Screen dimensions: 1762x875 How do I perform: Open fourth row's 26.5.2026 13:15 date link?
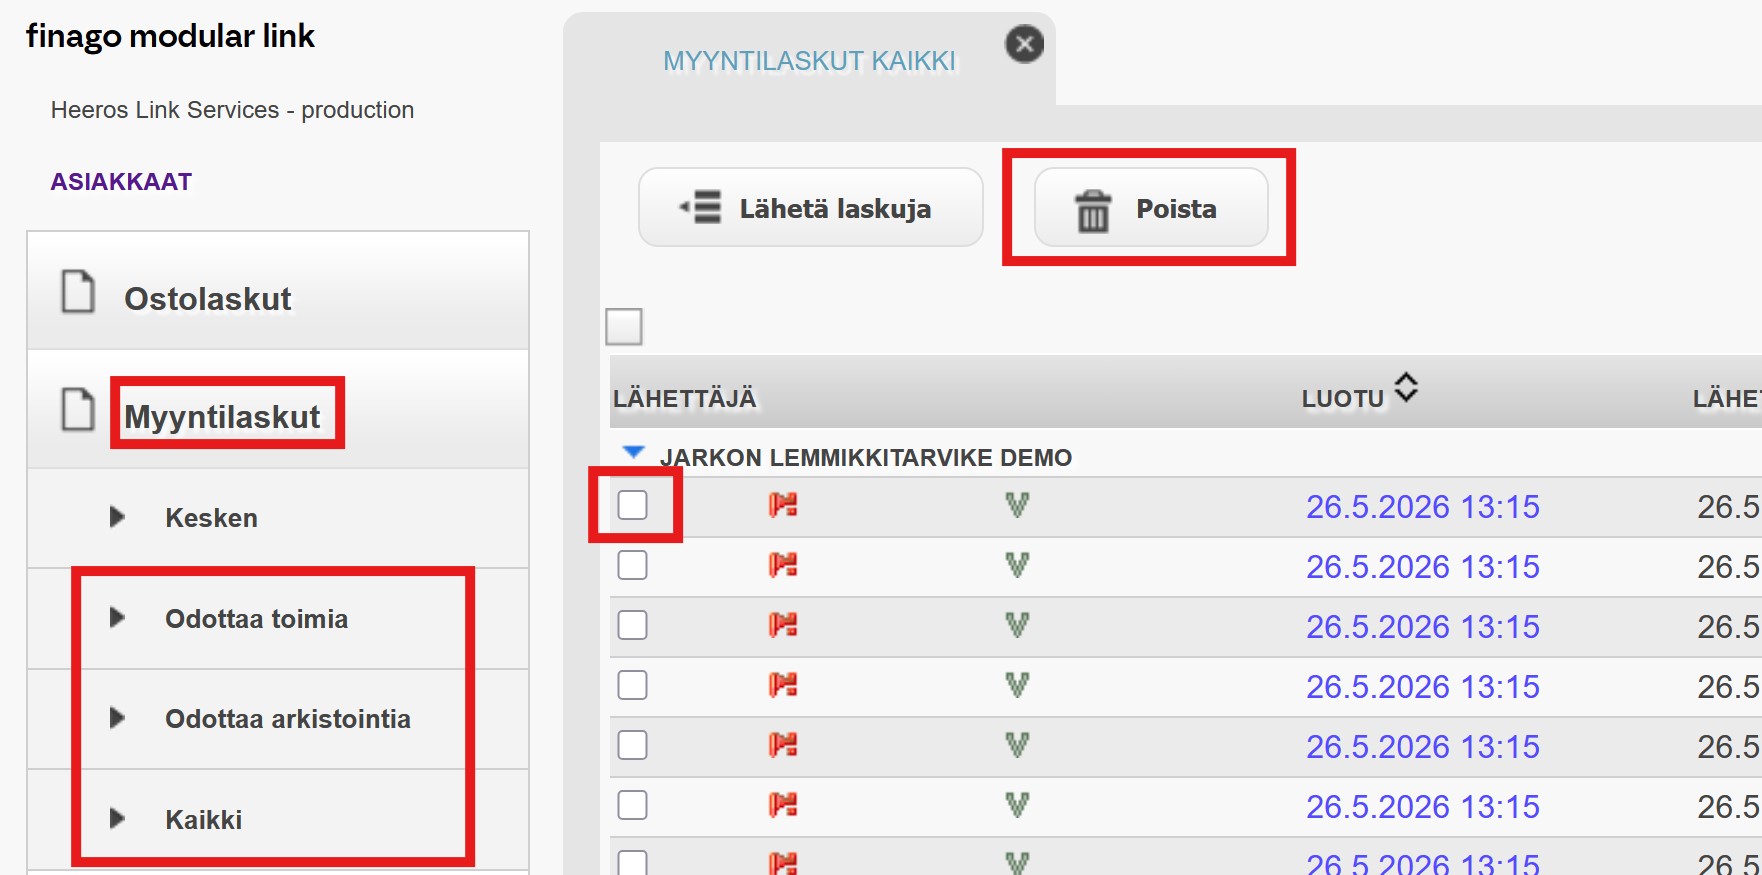[1423, 687]
